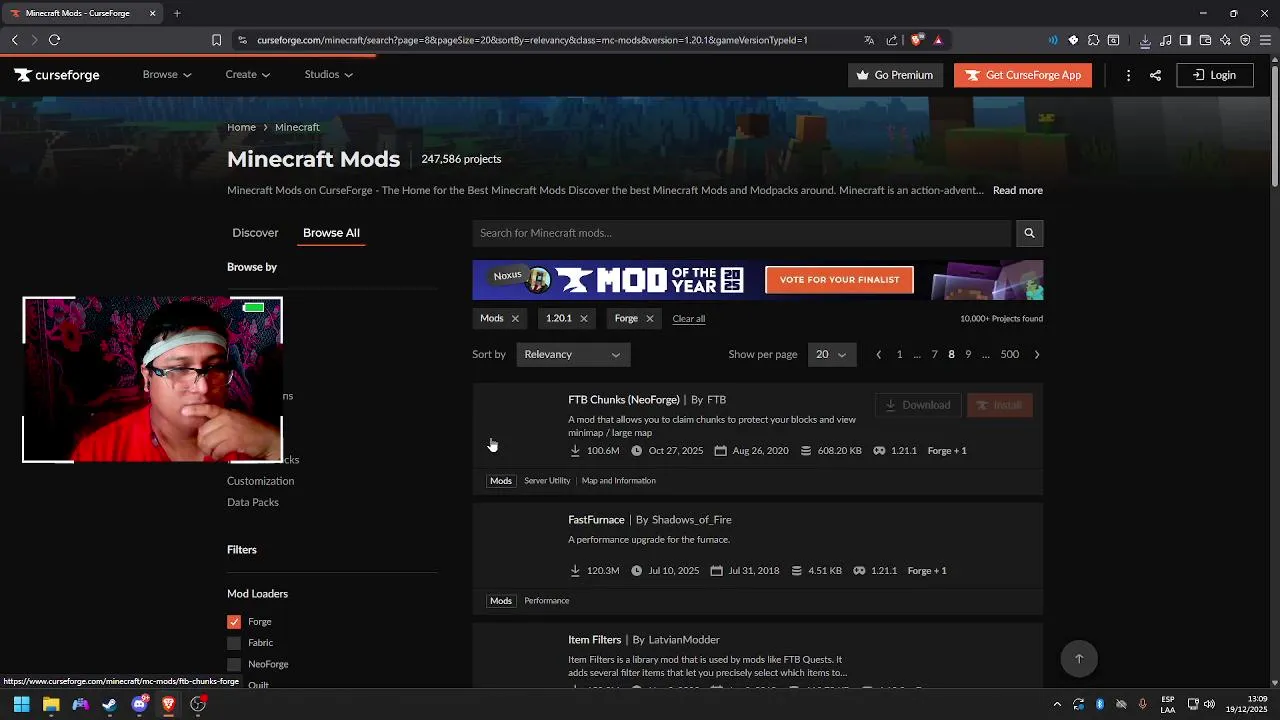Screen dimensions: 1280x720
Task: Click browser reload button
Action: click(54, 40)
